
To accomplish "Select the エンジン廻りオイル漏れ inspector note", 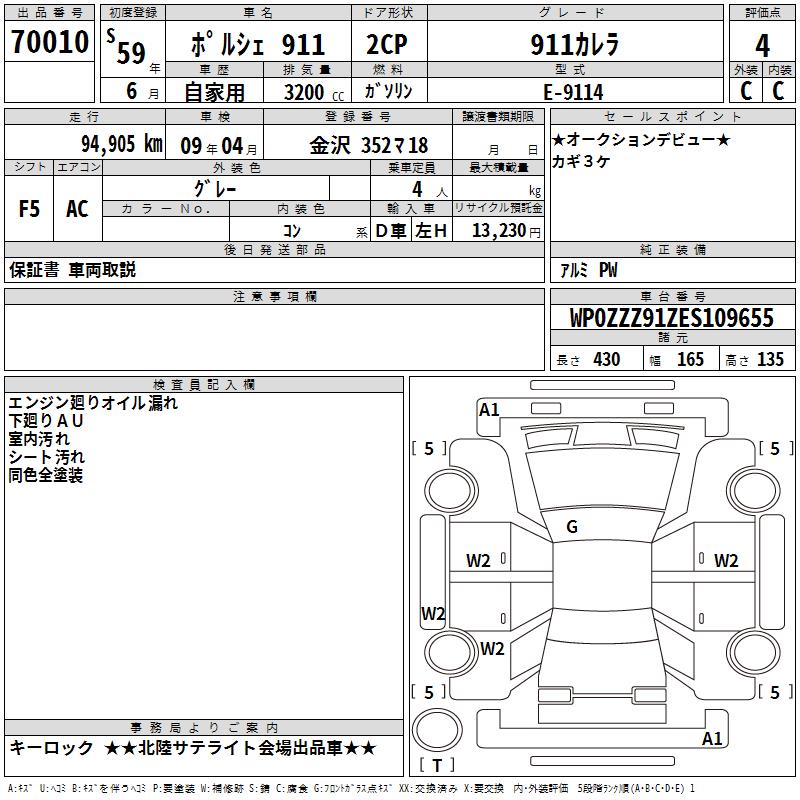I will click(x=93, y=403).
